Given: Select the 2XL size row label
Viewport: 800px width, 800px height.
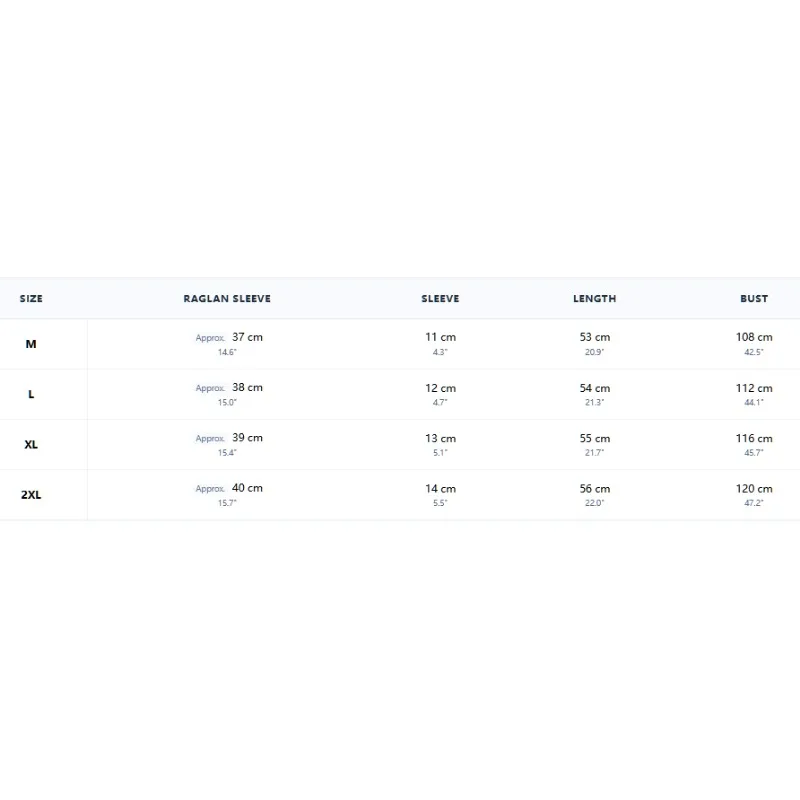Looking at the screenshot, I should pyautogui.click(x=31, y=495).
